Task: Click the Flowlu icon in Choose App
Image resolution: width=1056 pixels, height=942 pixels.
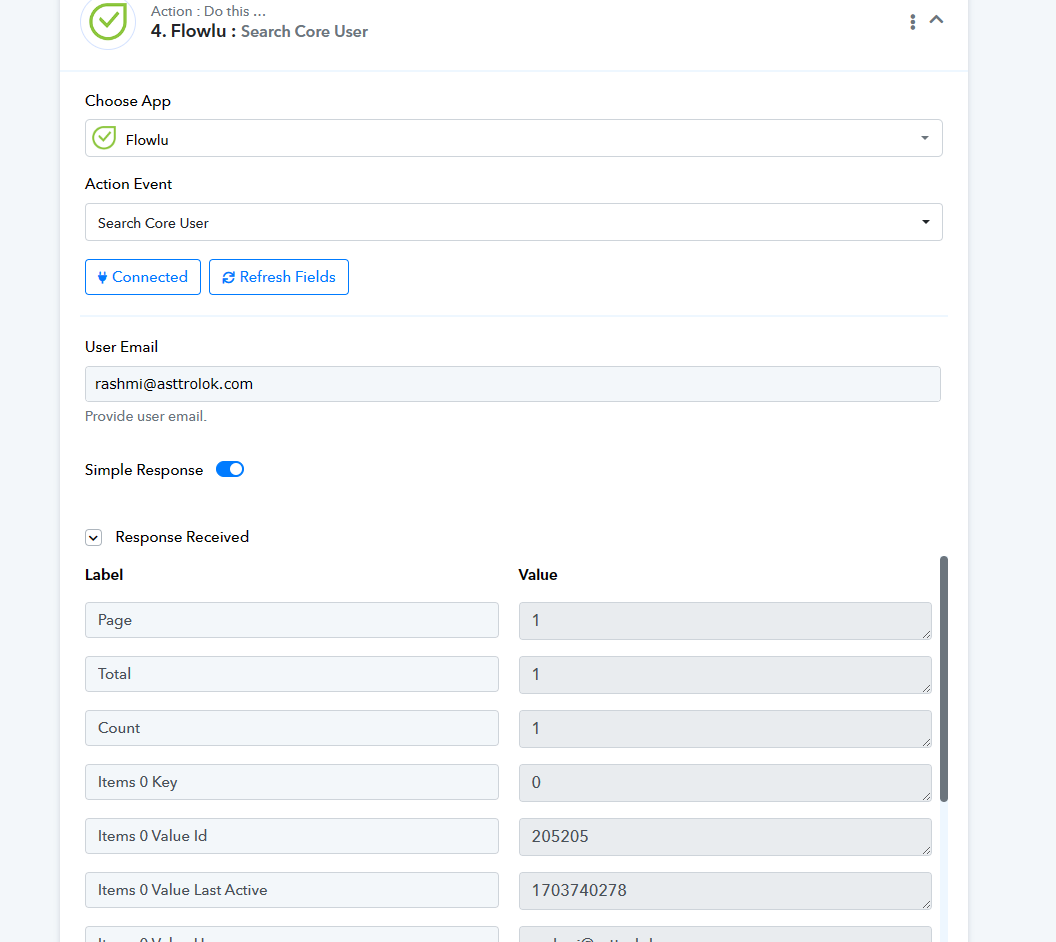Action: point(104,138)
